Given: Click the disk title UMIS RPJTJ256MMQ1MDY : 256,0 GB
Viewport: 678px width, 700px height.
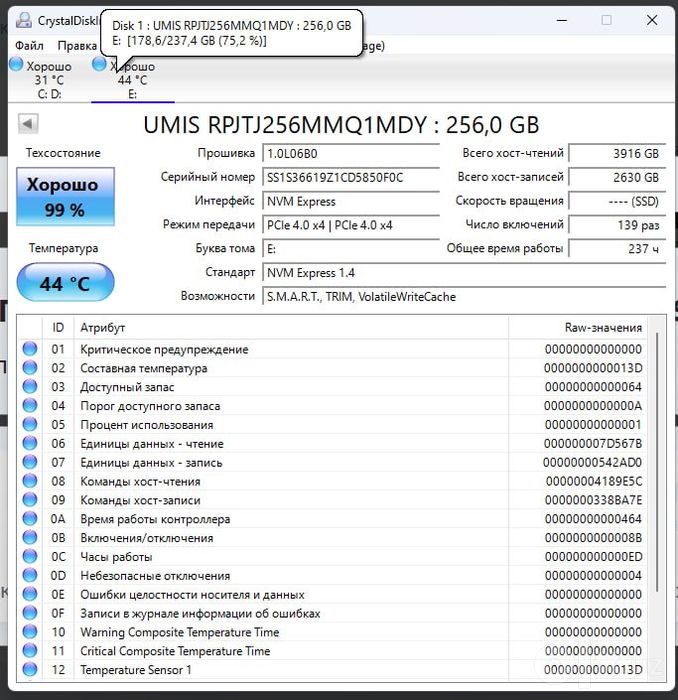Looking at the screenshot, I should [341, 125].
